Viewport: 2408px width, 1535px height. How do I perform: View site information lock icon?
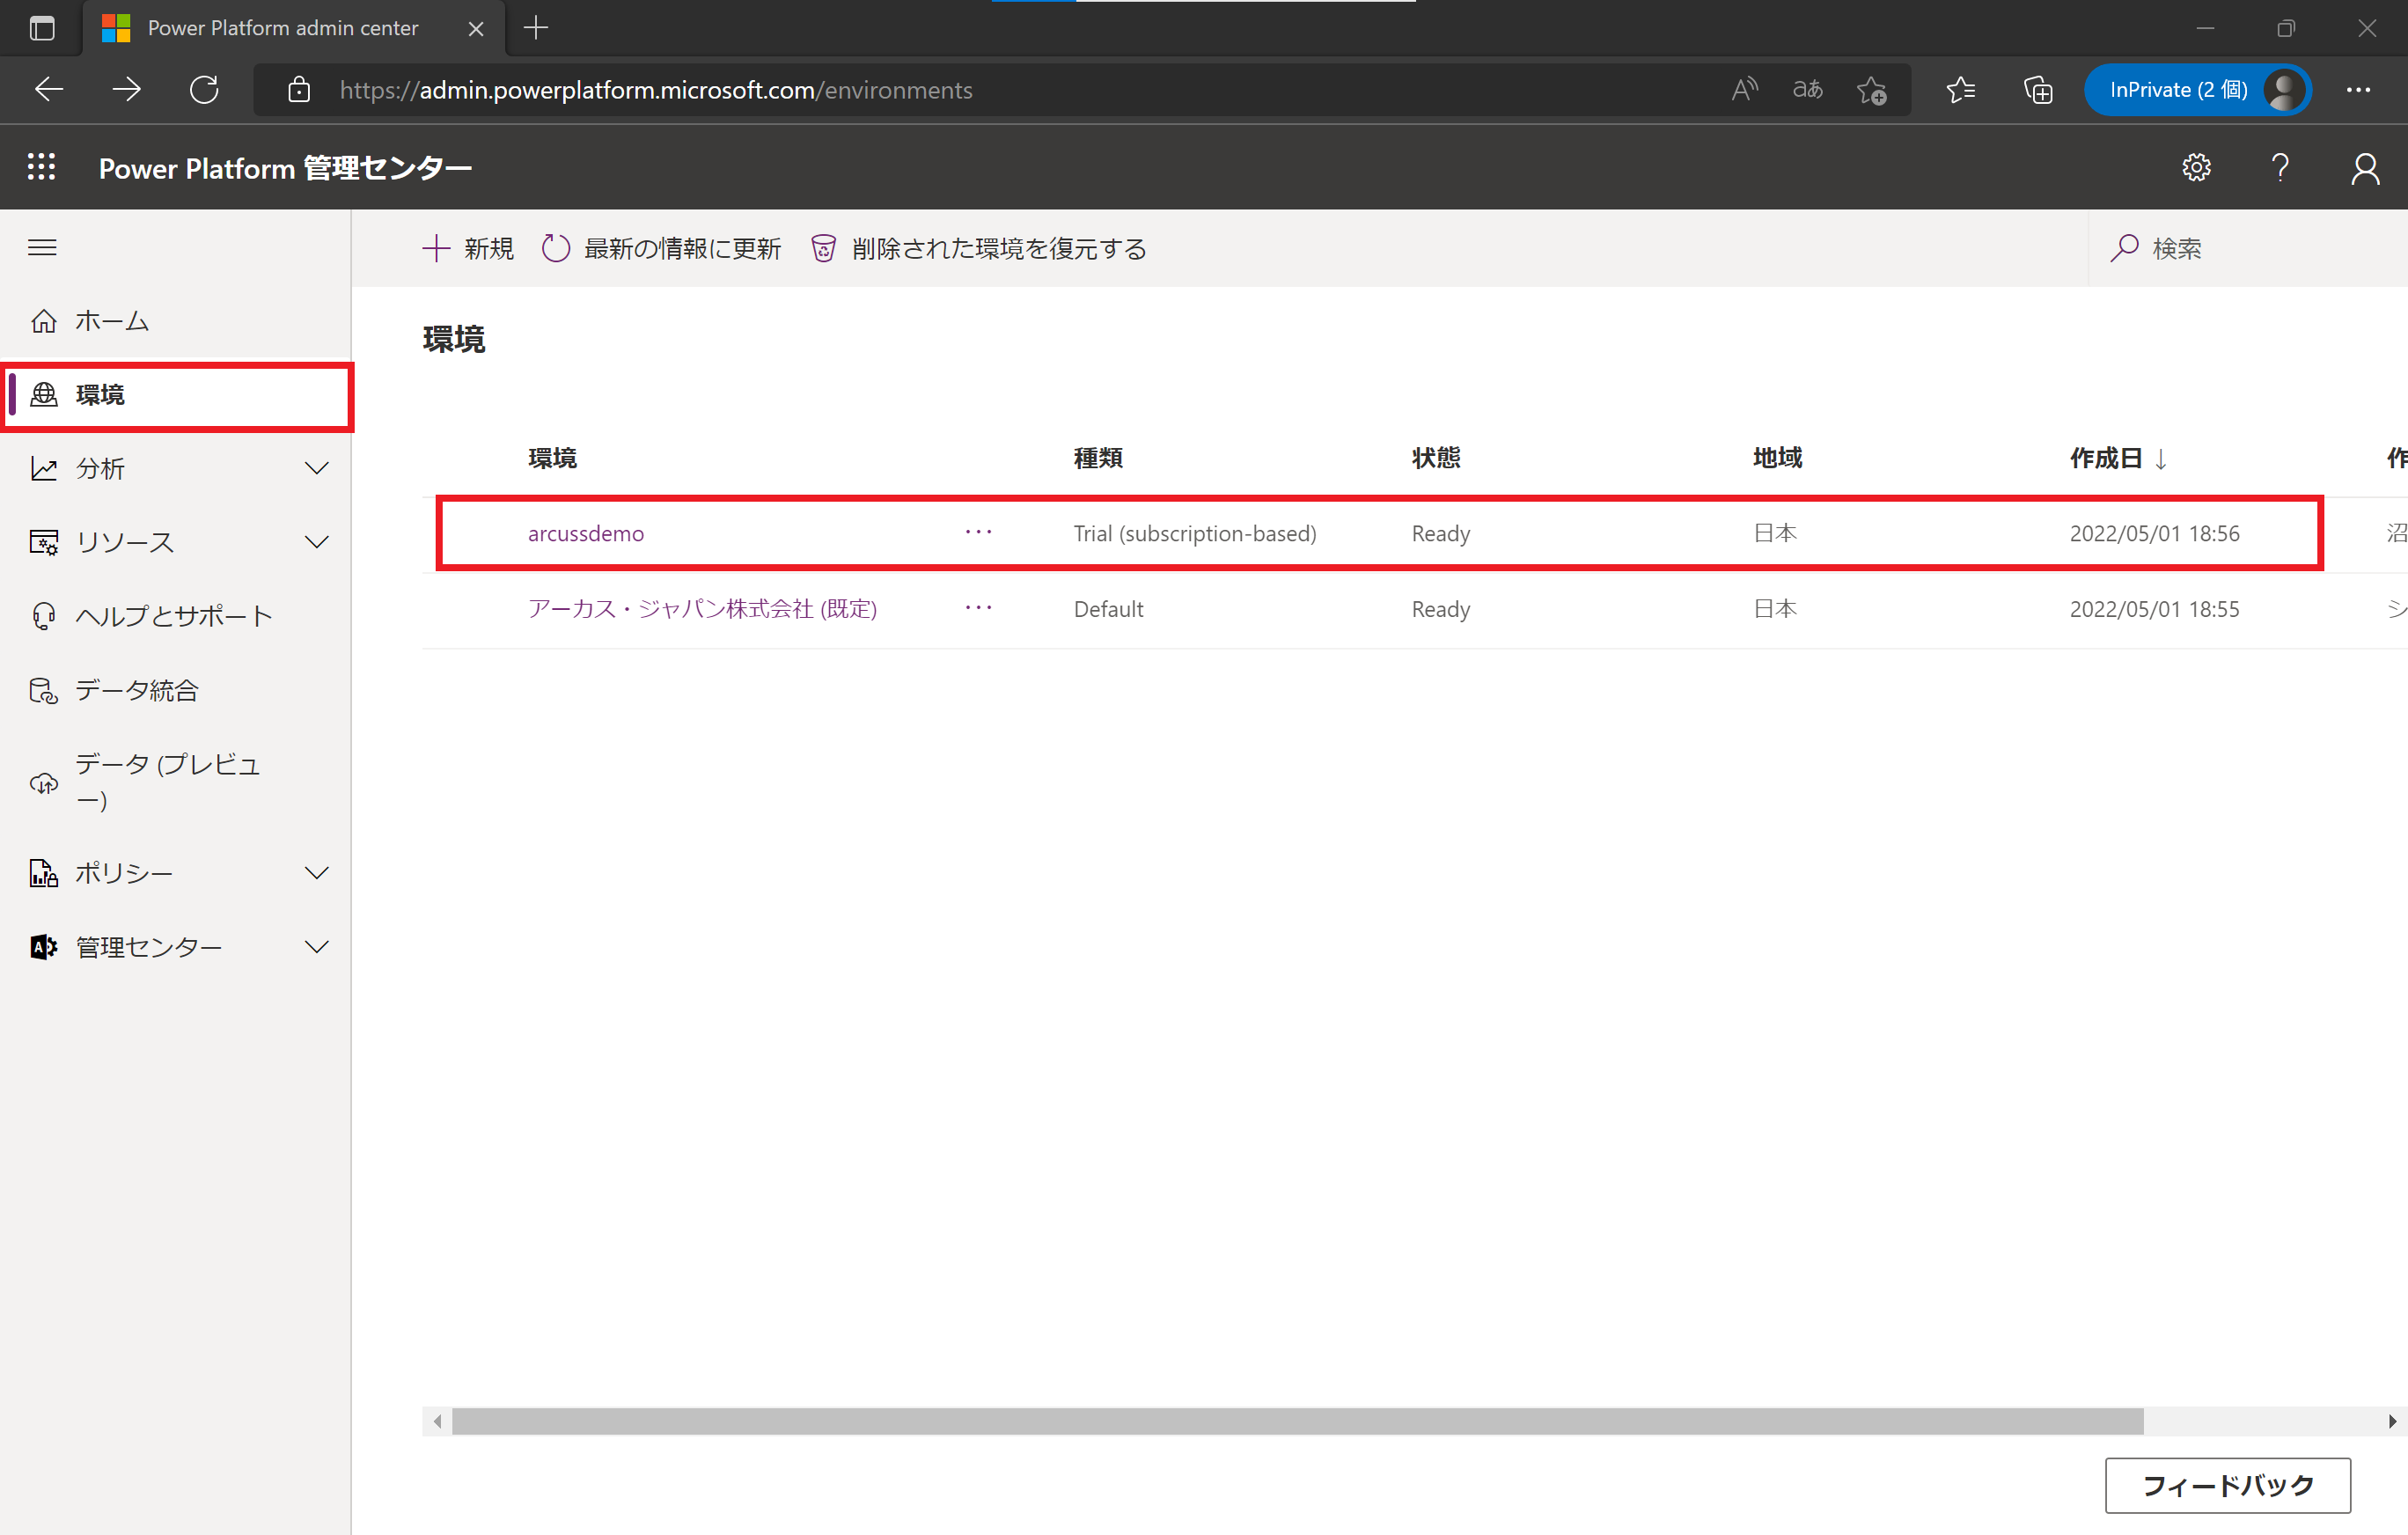pyautogui.click(x=298, y=90)
